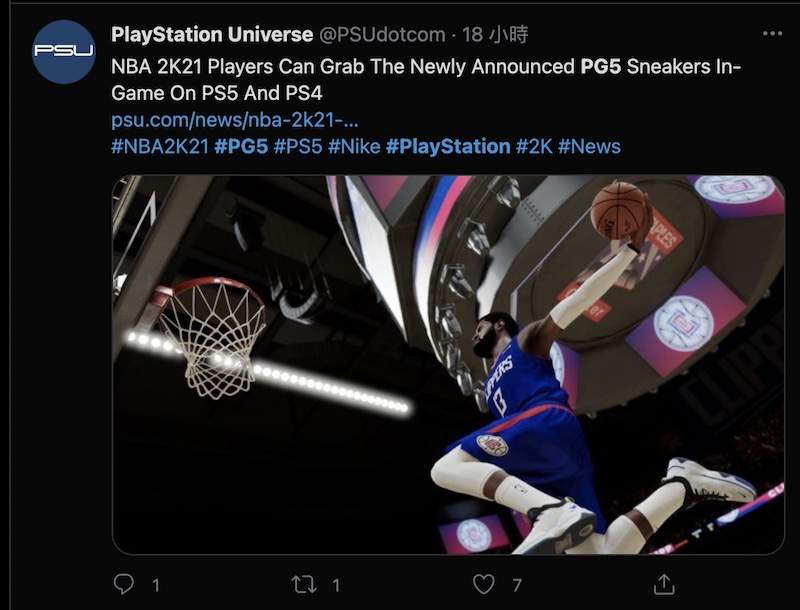Screen dimensions: 800x610
Task: Open the #News hashtag
Action: click(x=589, y=147)
